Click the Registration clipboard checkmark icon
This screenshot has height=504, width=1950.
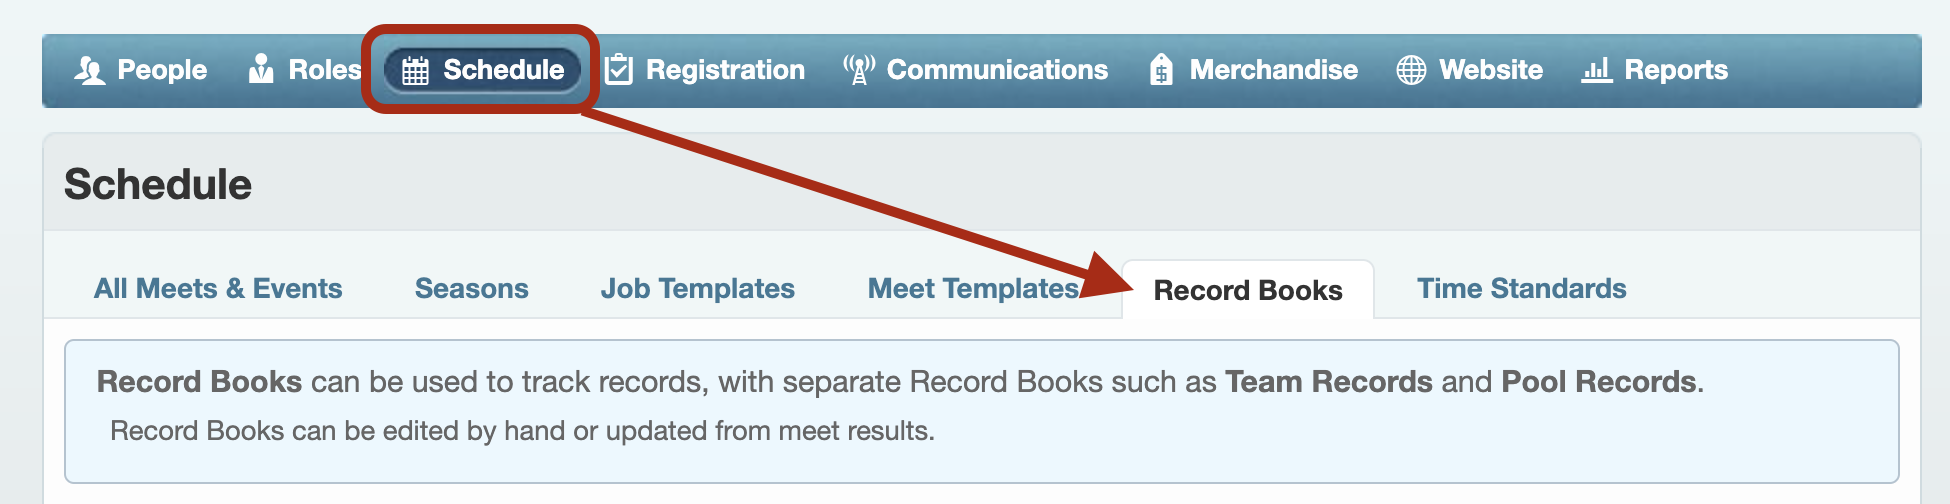(x=619, y=69)
